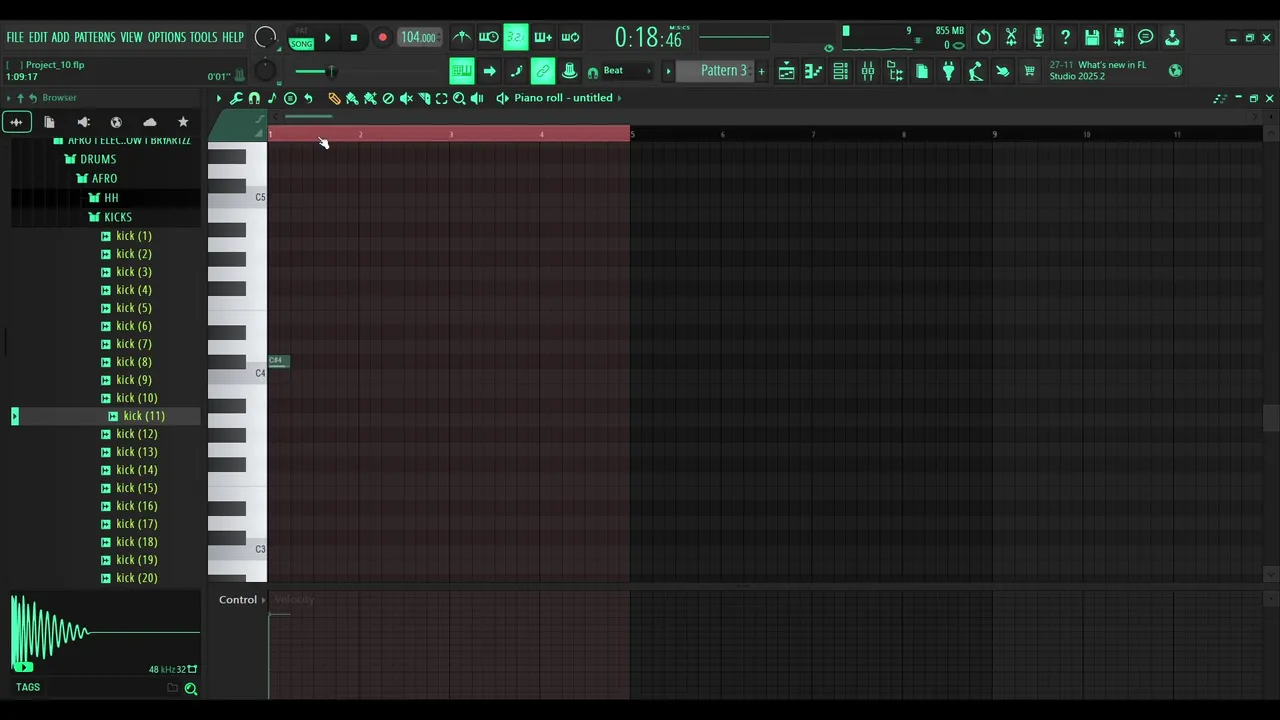Open the PATTERNS menu
This screenshot has width=1280, height=720.
pyautogui.click(x=95, y=37)
